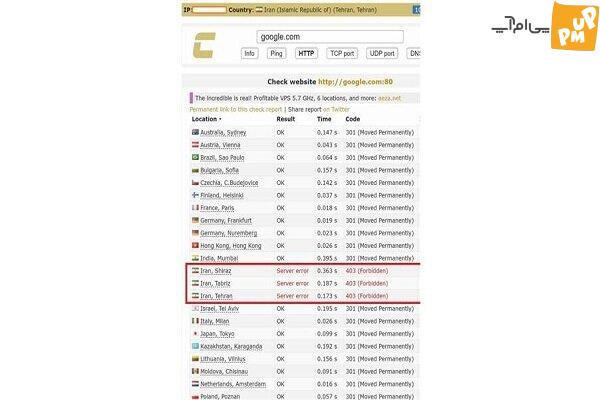Click the Austria flag icon

196,145
